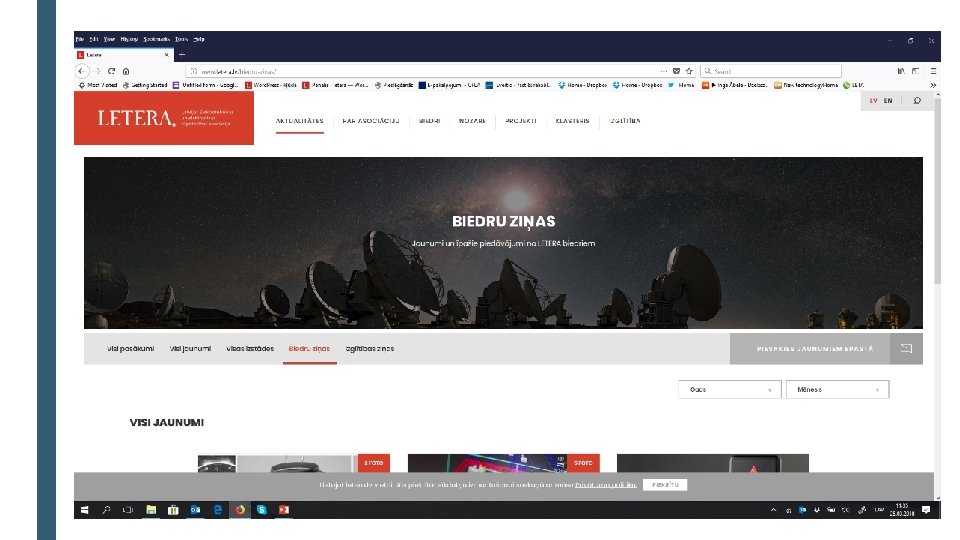Accept cookies with the Piekrītu button
960x540 pixels.
[x=665, y=485]
